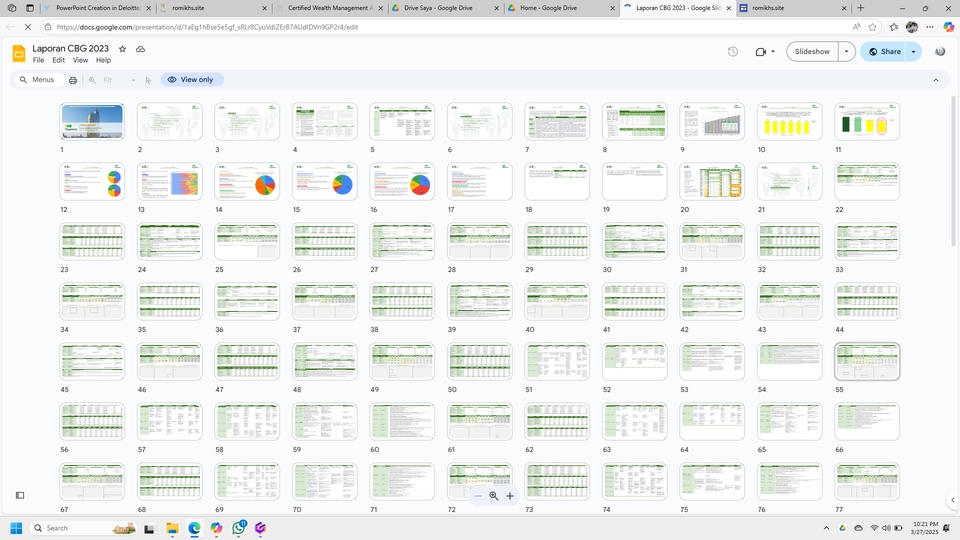
Task: Select slide 13 stacked bar thumbnail
Action: pos(170,182)
